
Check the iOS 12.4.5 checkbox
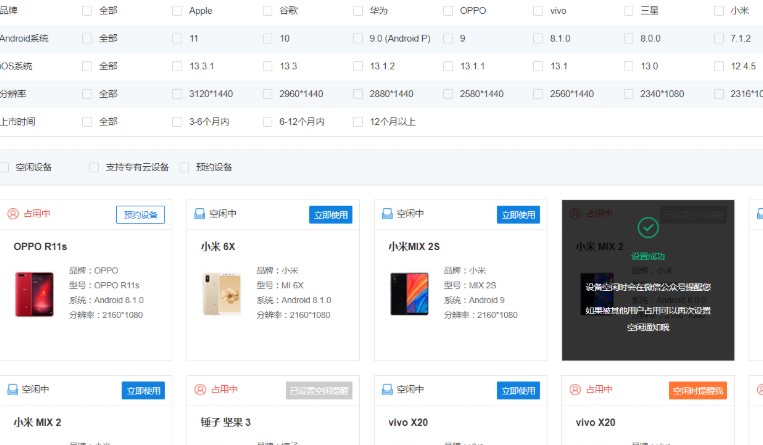coord(719,66)
